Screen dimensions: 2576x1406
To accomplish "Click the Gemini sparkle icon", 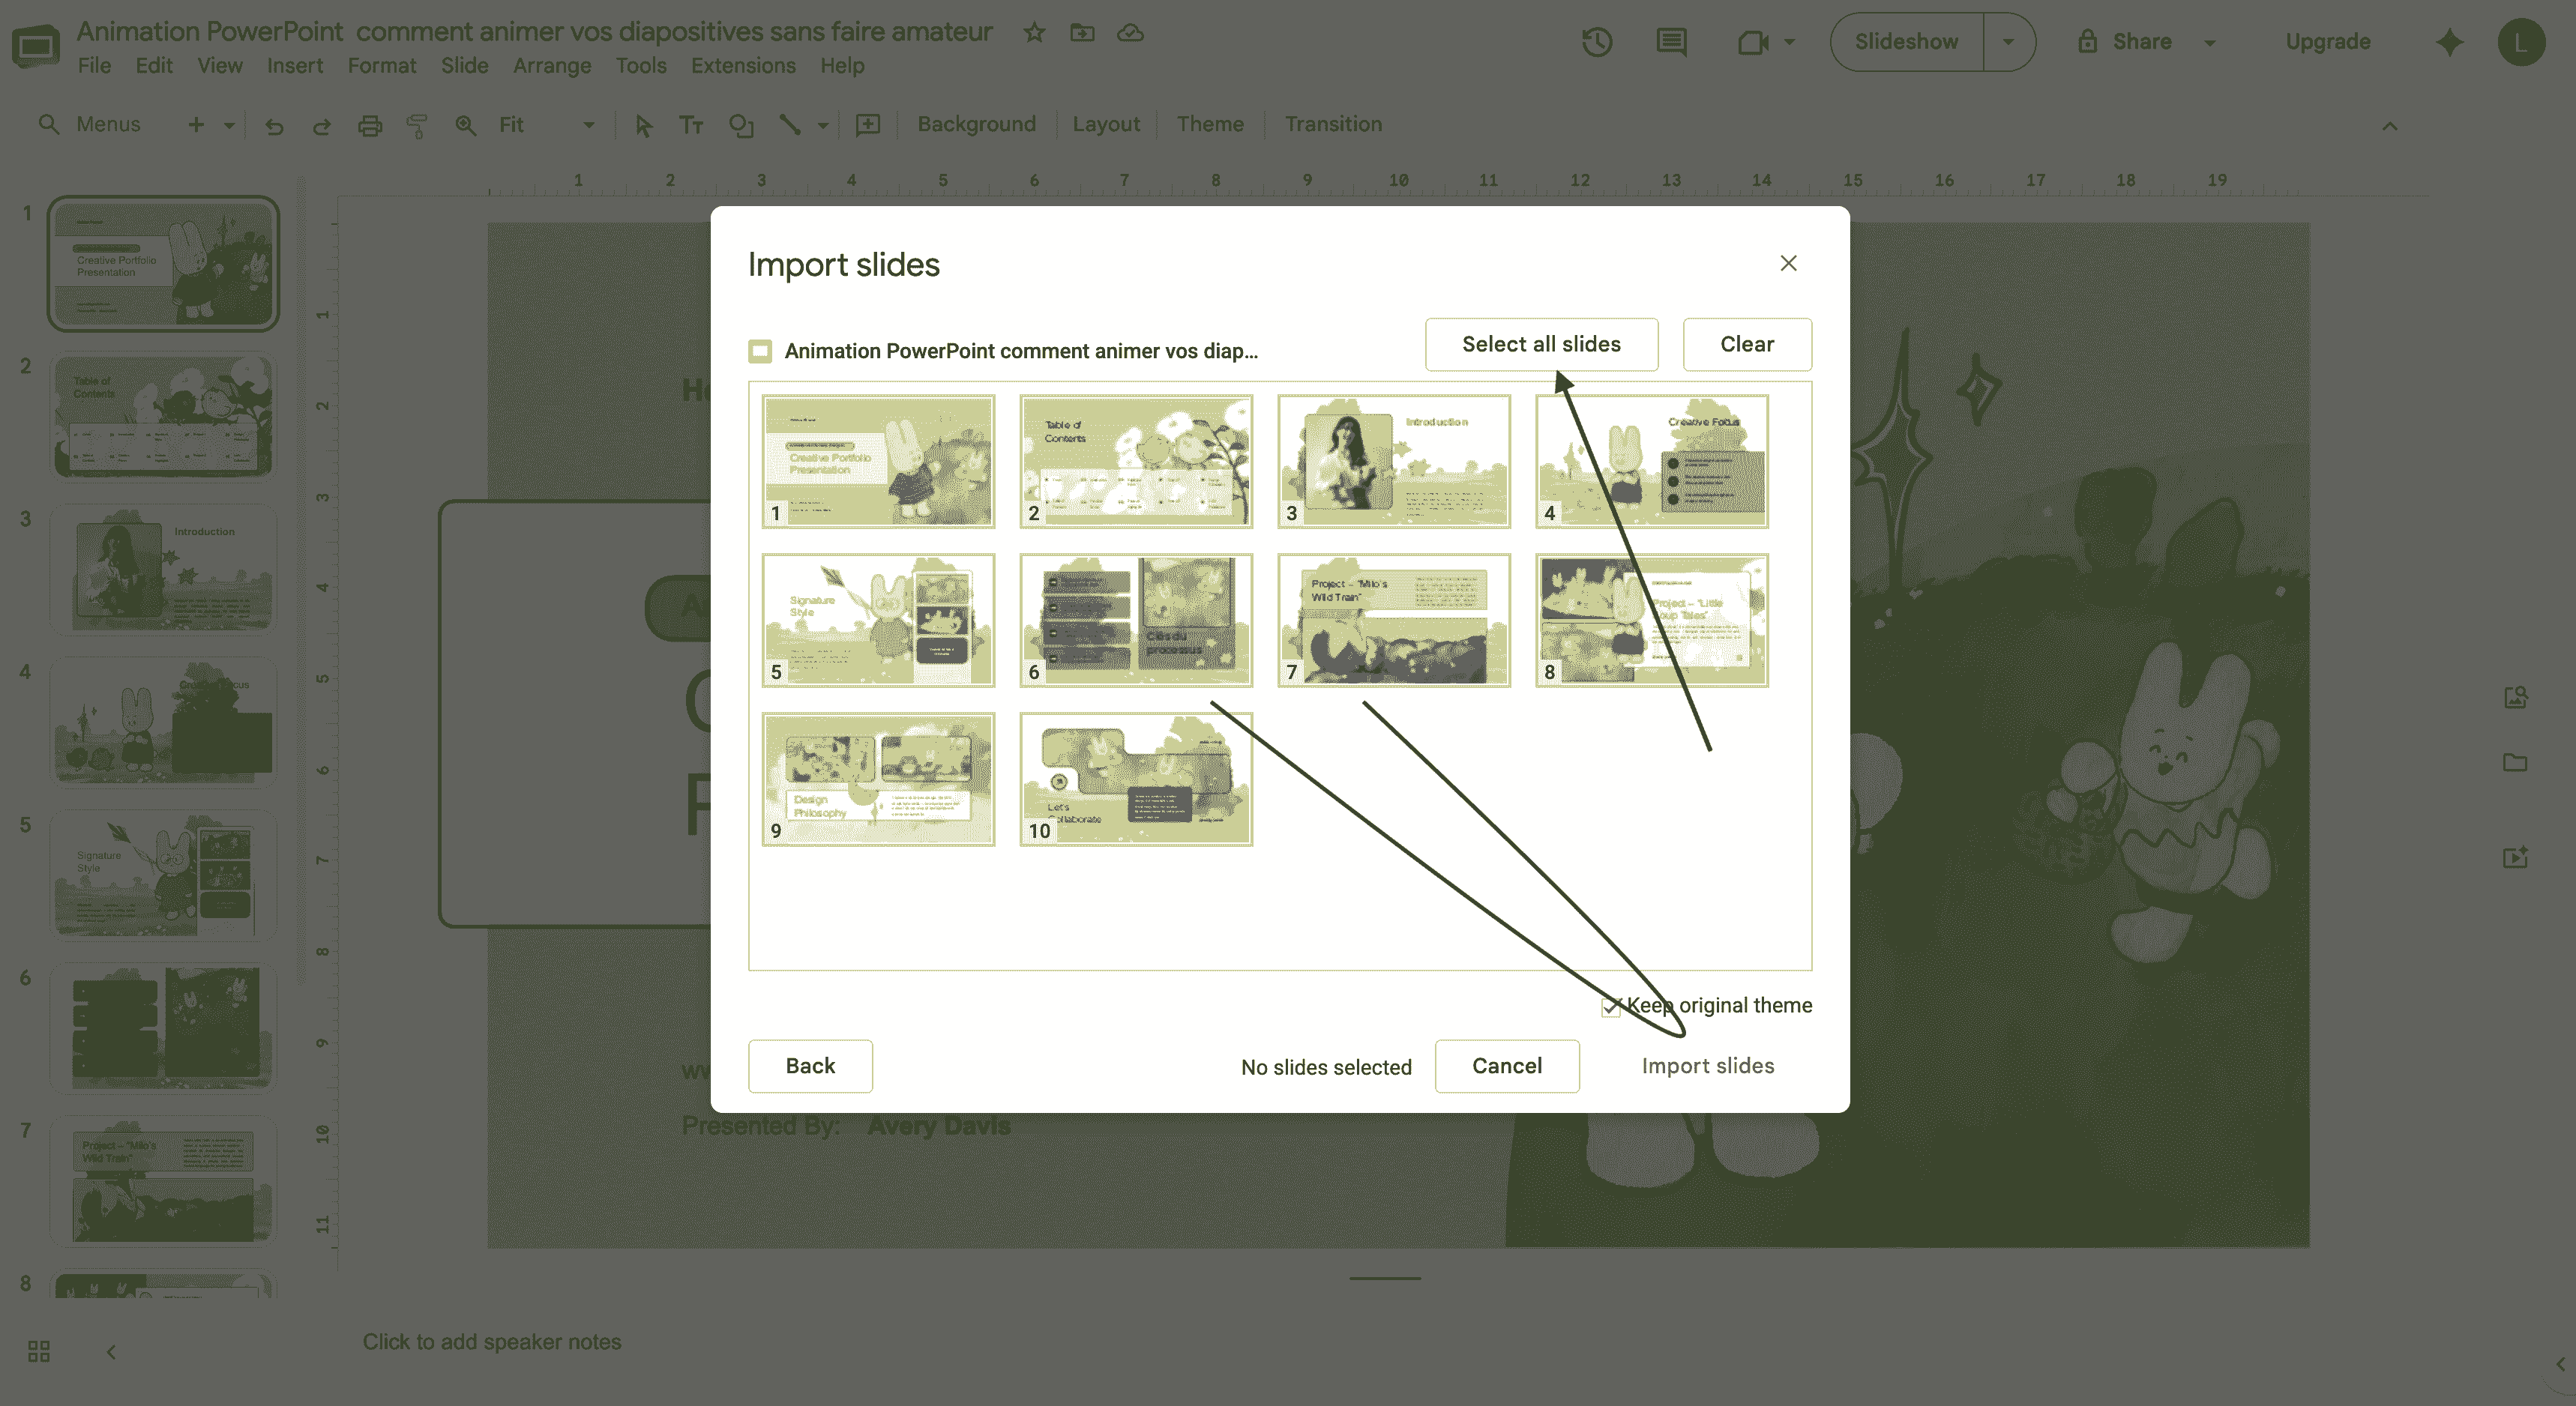I will pos(2449,42).
